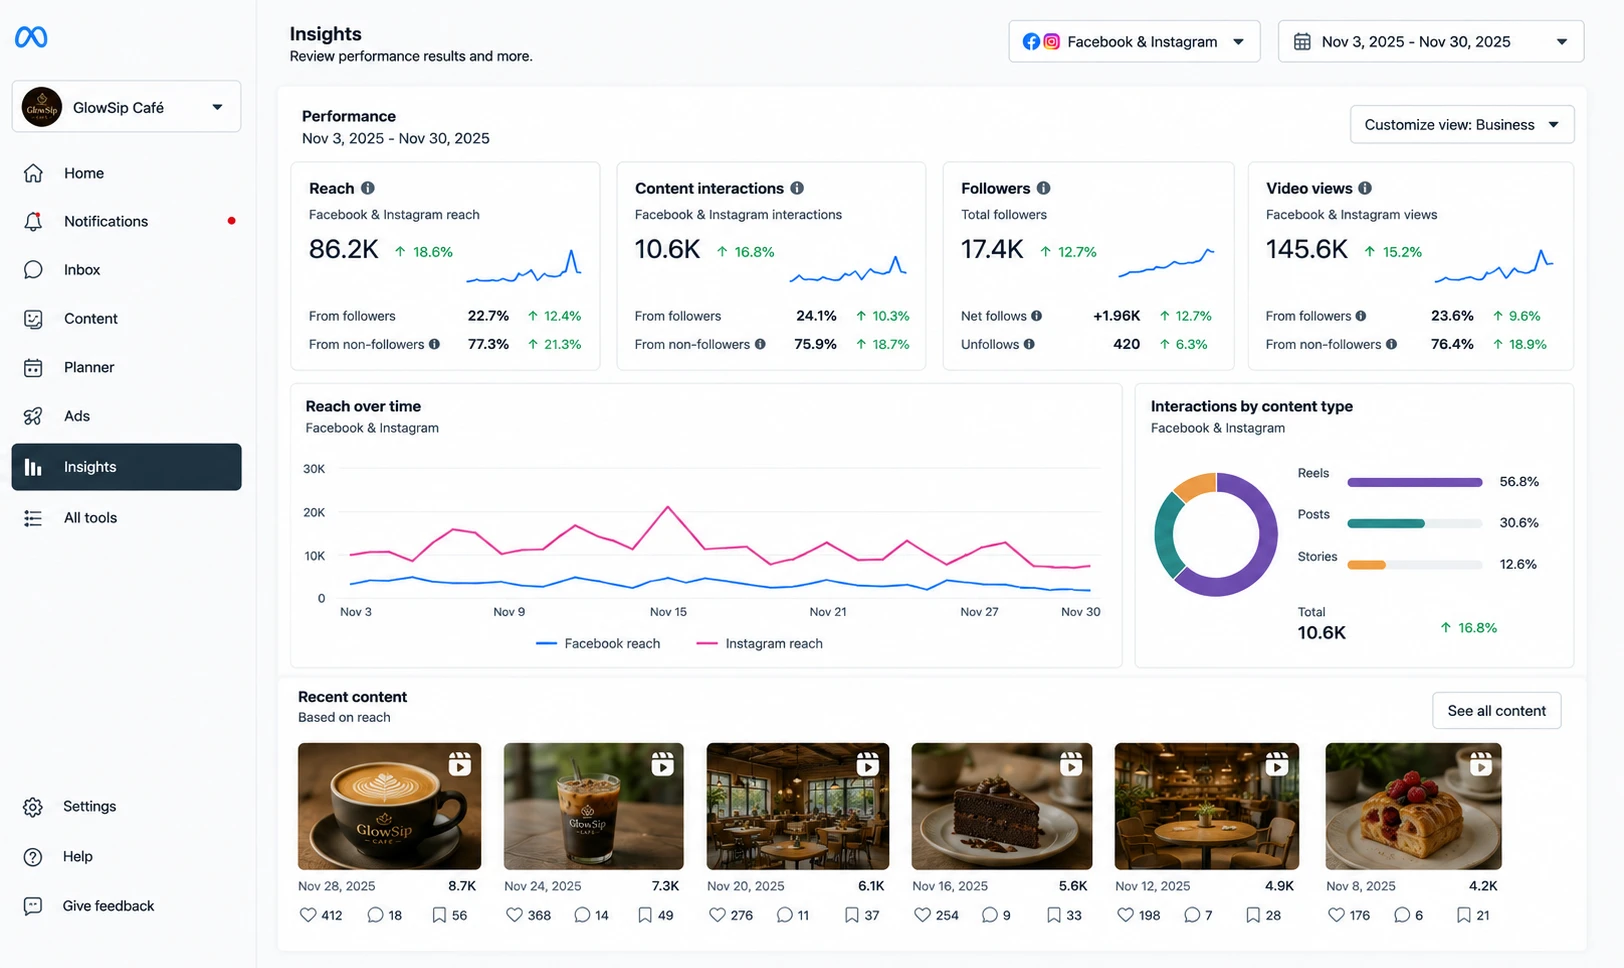Click the Nov 15 axis label

click(x=668, y=612)
